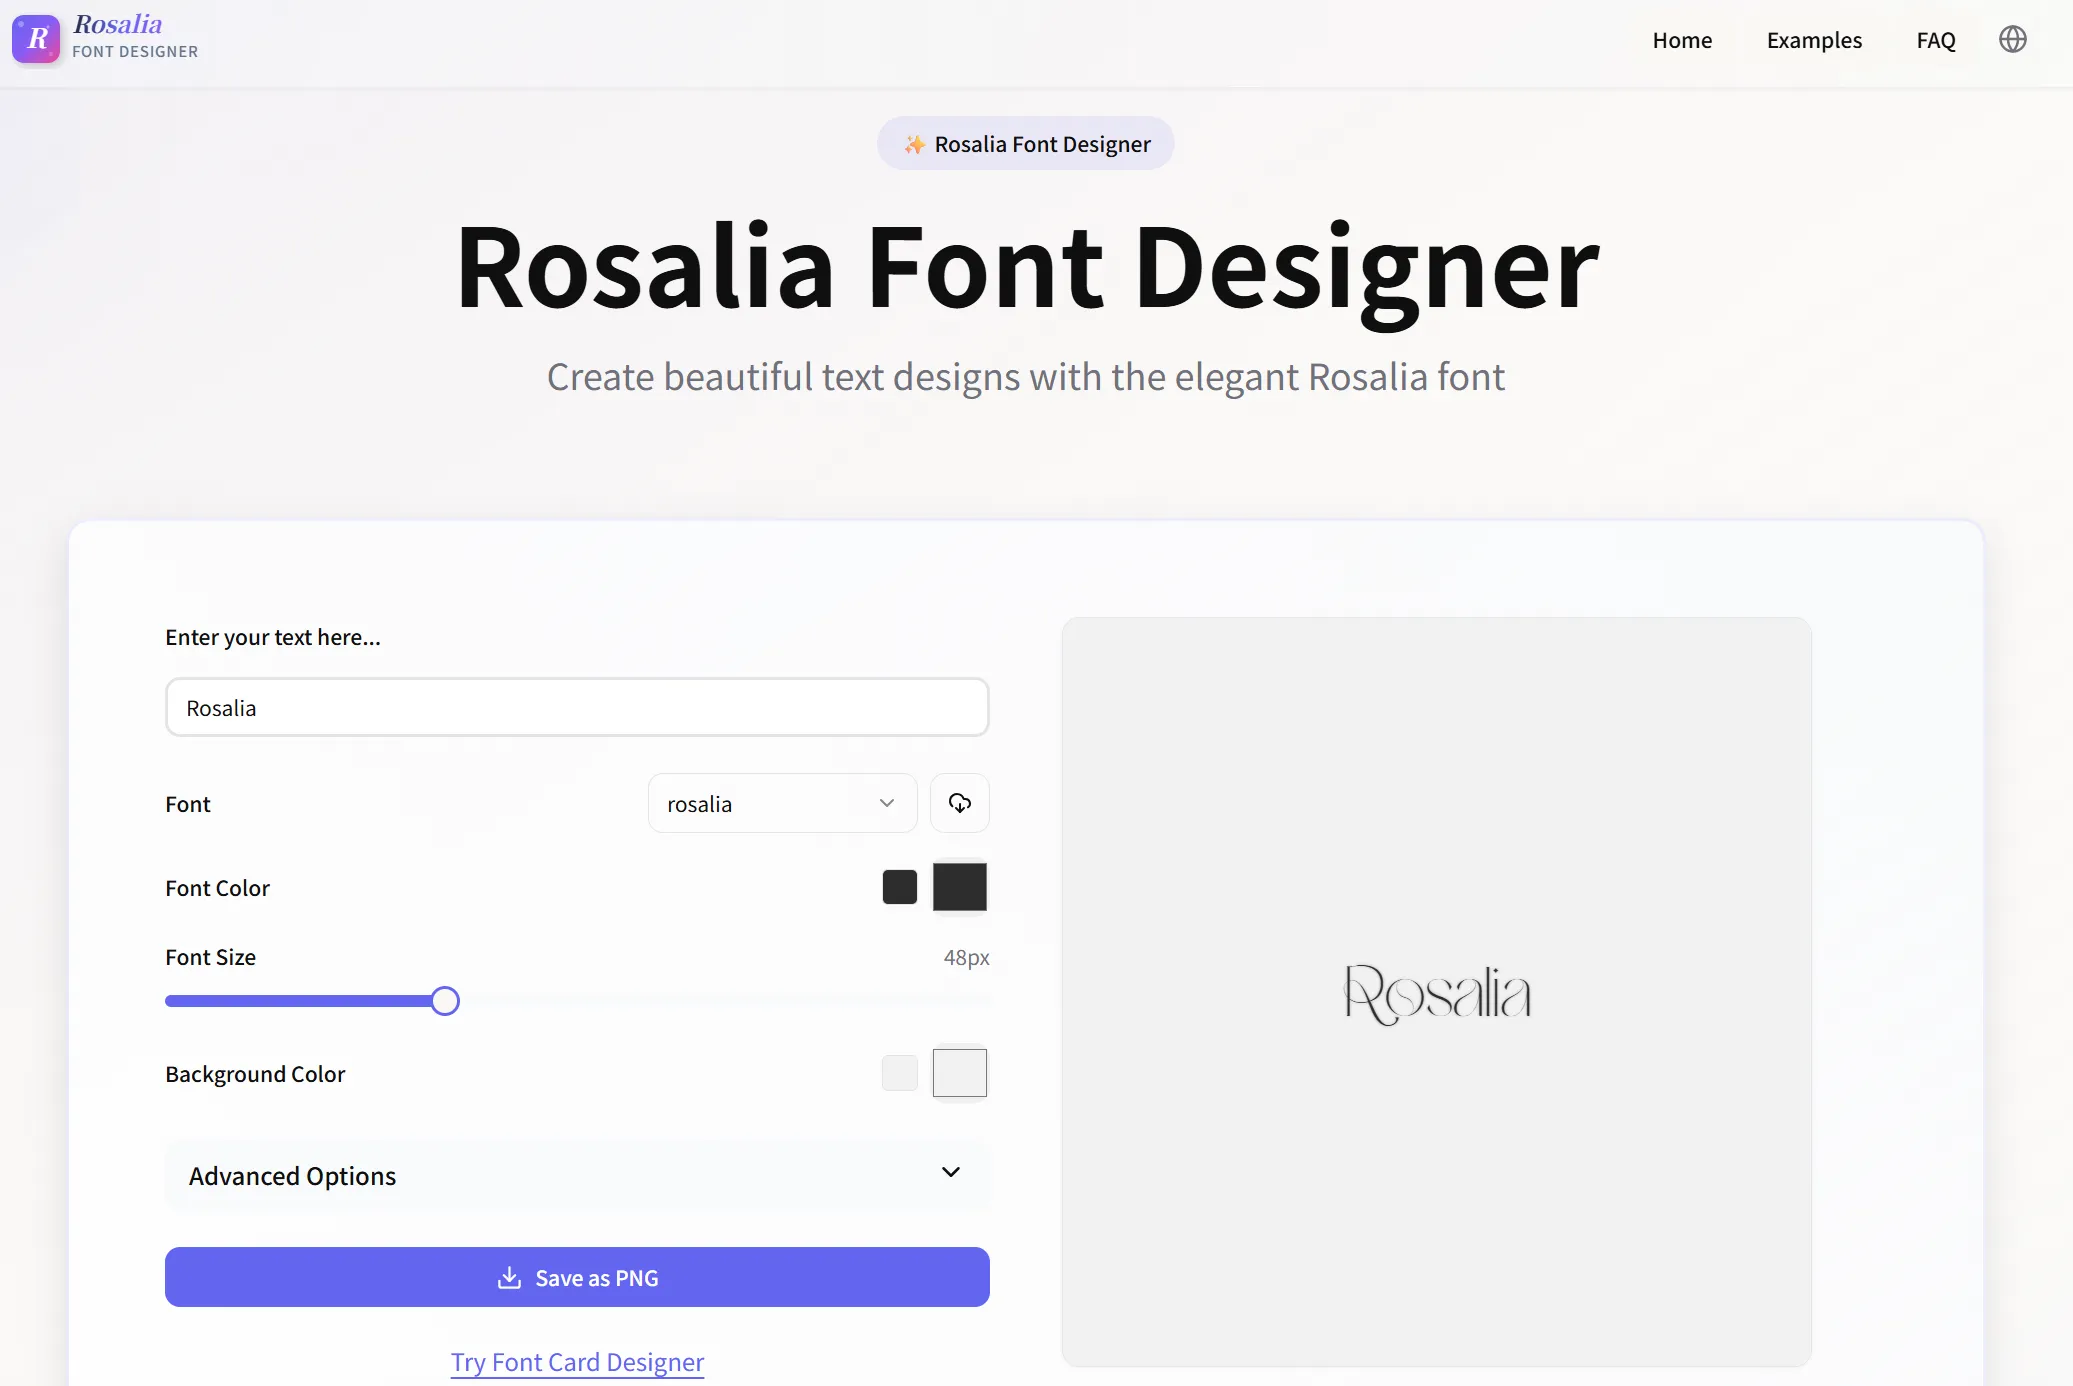This screenshot has height=1386, width=2073.
Task: Follow the Try Font Card Designer link
Action: (x=577, y=1362)
